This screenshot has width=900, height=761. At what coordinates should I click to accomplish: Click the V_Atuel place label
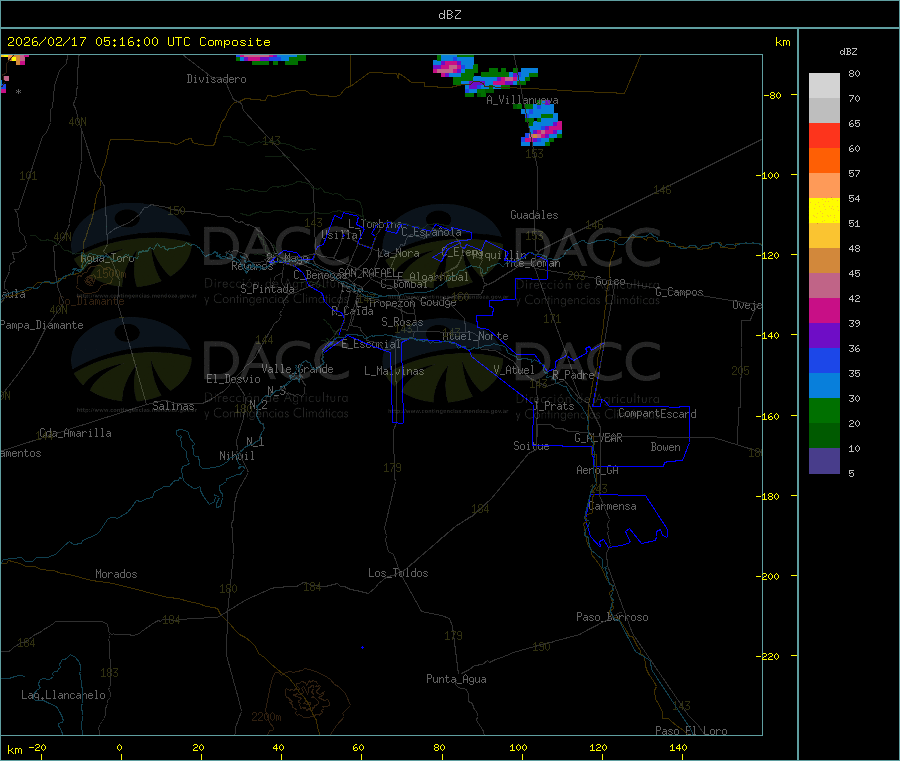(x=514, y=370)
